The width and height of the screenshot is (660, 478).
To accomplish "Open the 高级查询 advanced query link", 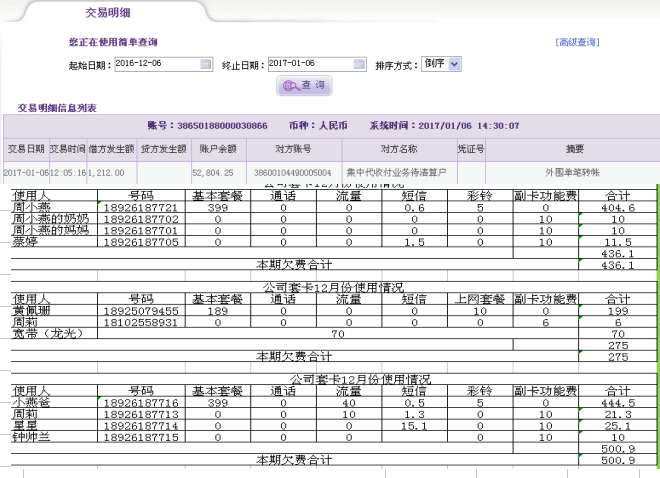I will (x=576, y=42).
